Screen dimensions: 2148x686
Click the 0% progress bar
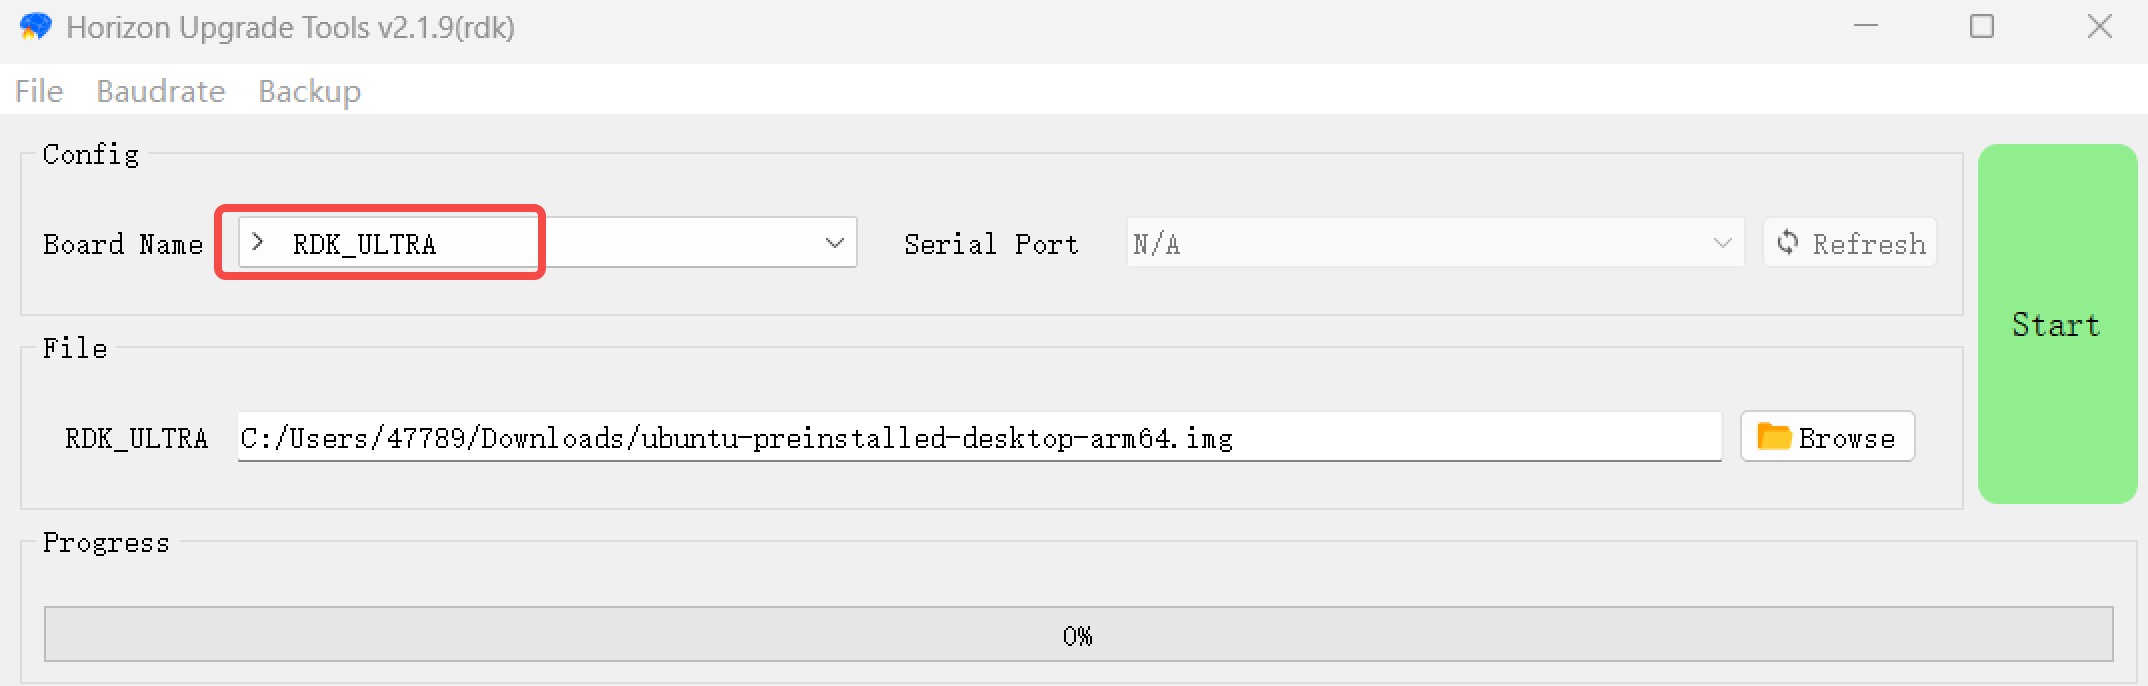tap(1078, 634)
